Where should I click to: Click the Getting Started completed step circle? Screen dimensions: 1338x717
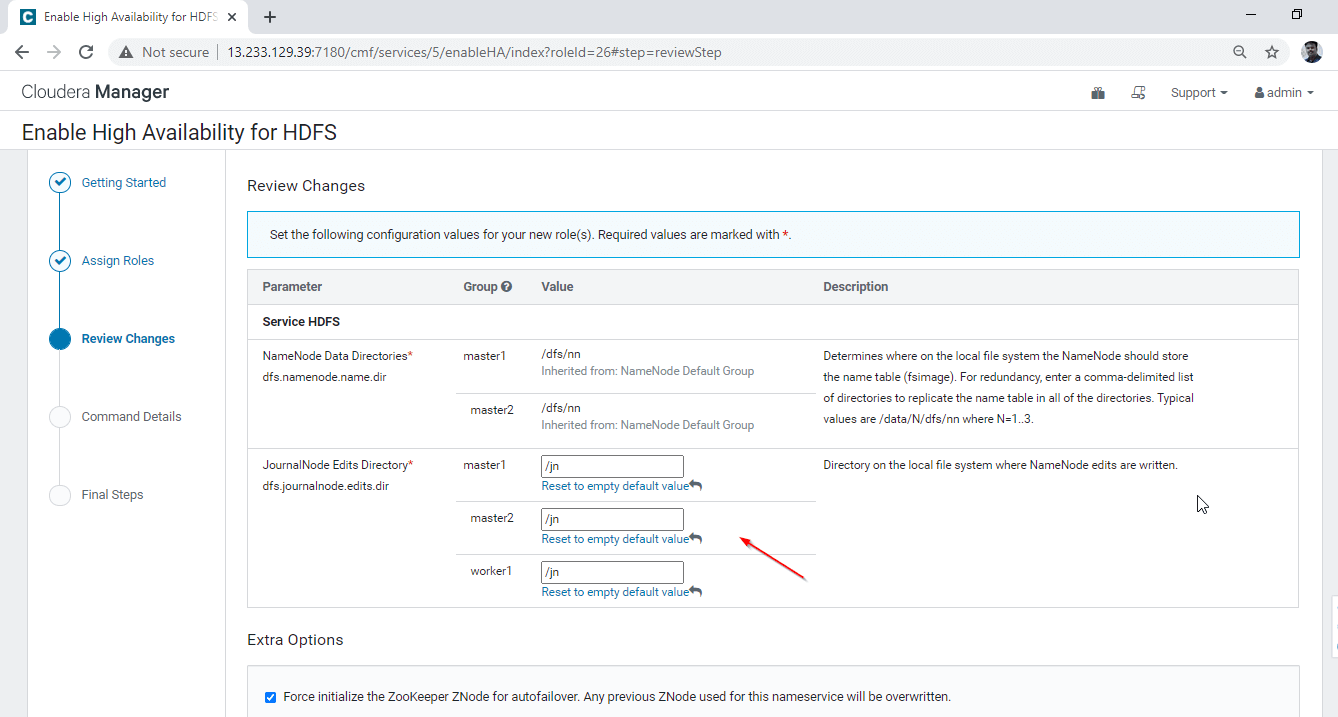point(60,182)
